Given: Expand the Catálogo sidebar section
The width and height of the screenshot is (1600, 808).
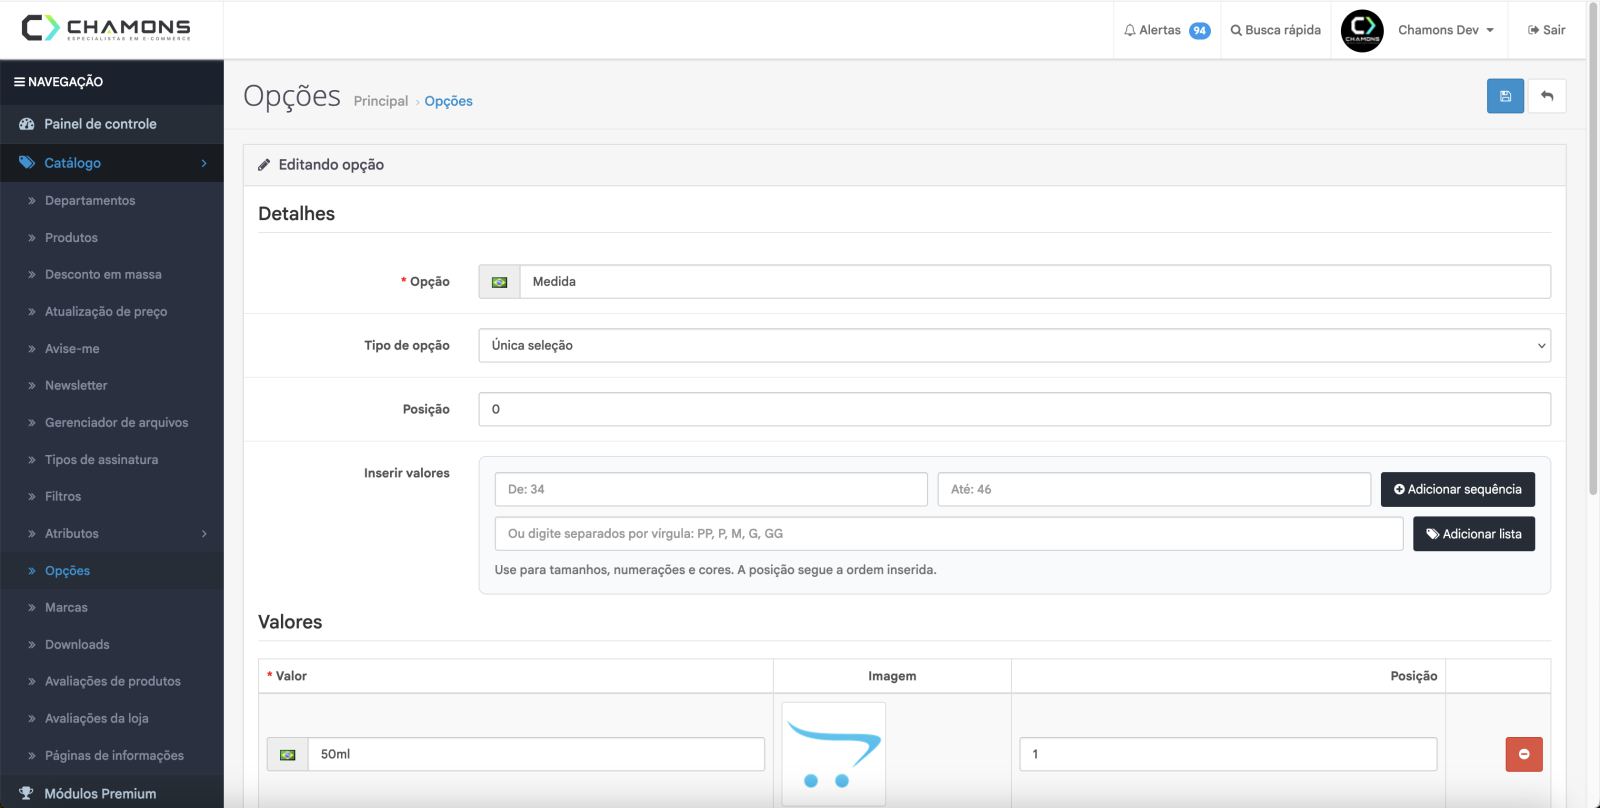Looking at the screenshot, I should 112,163.
